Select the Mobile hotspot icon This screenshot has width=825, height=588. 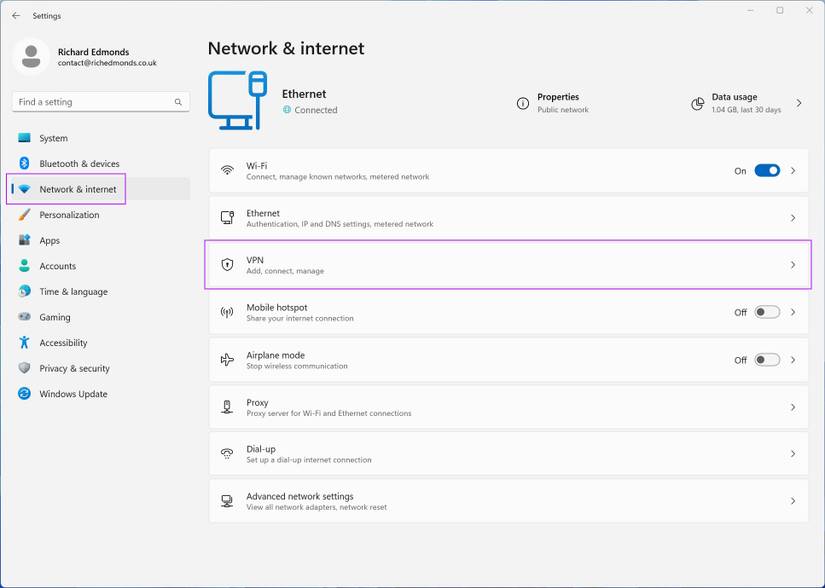(228, 311)
